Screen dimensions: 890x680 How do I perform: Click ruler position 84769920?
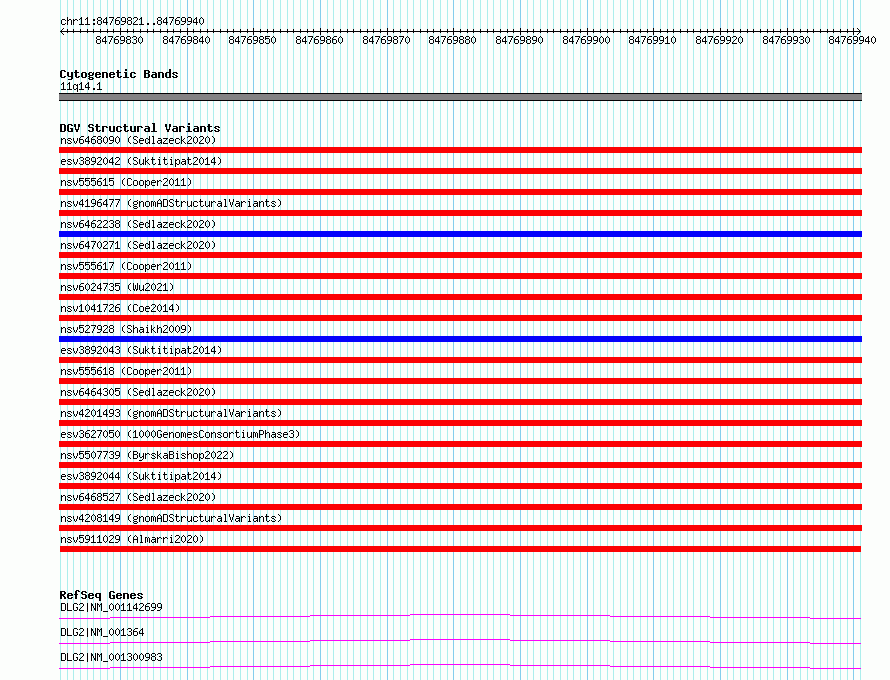click(720, 40)
